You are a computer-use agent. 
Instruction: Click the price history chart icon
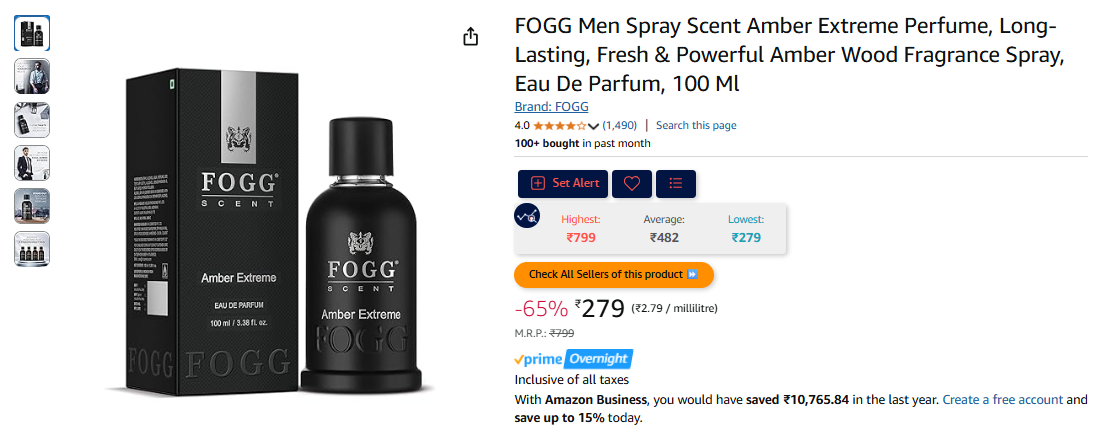coord(527,216)
